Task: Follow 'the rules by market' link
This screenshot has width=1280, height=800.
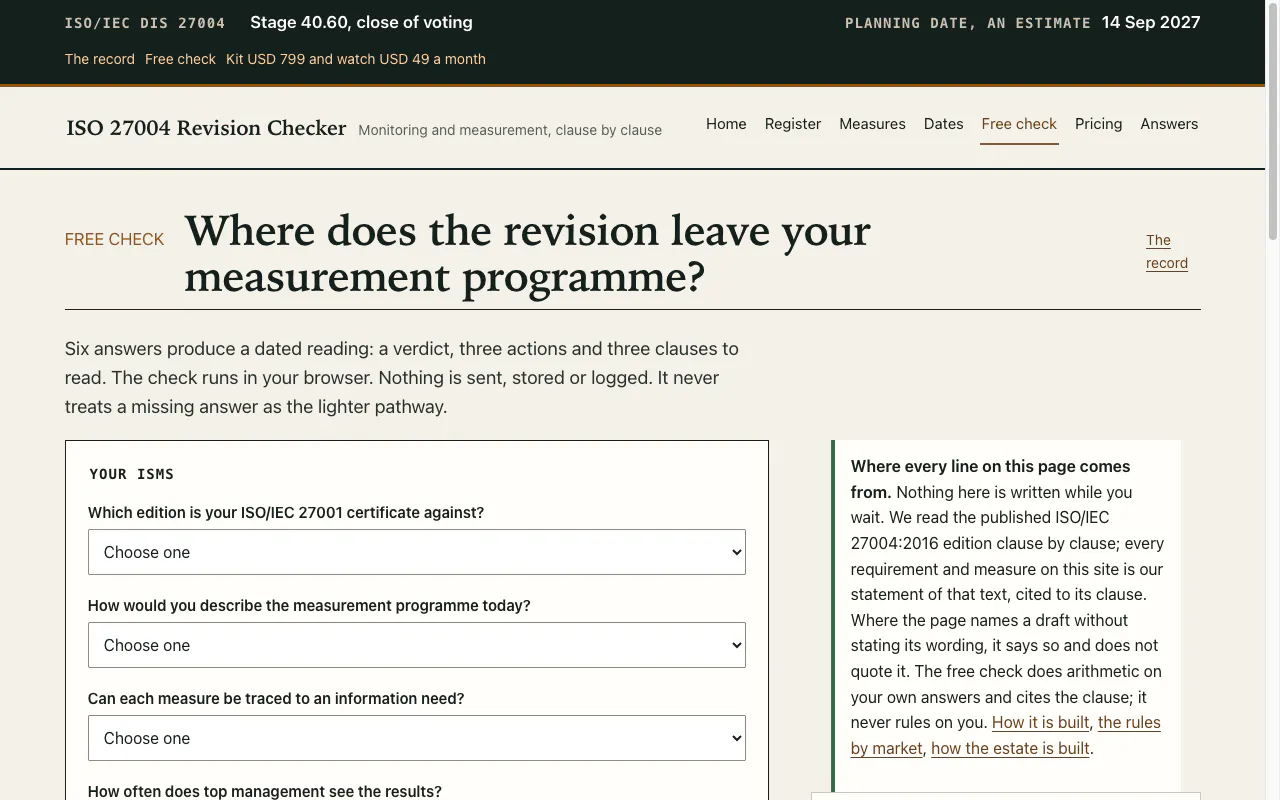Action: point(1129,722)
